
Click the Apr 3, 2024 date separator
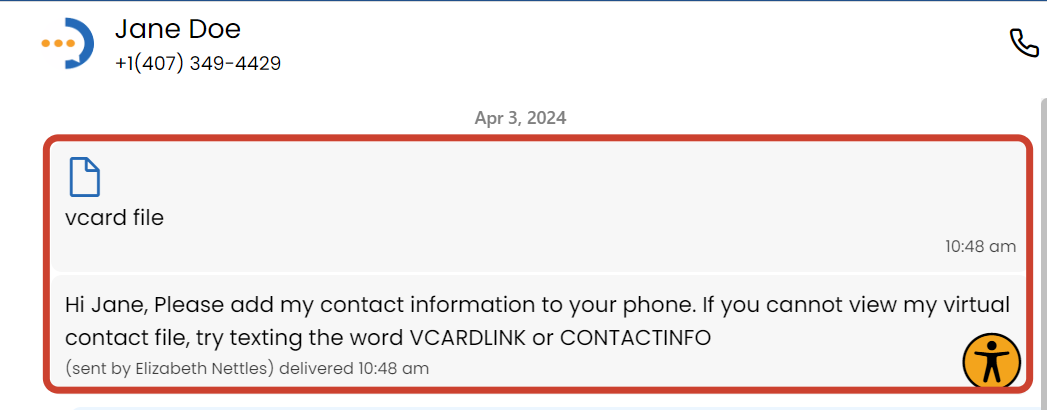[520, 118]
